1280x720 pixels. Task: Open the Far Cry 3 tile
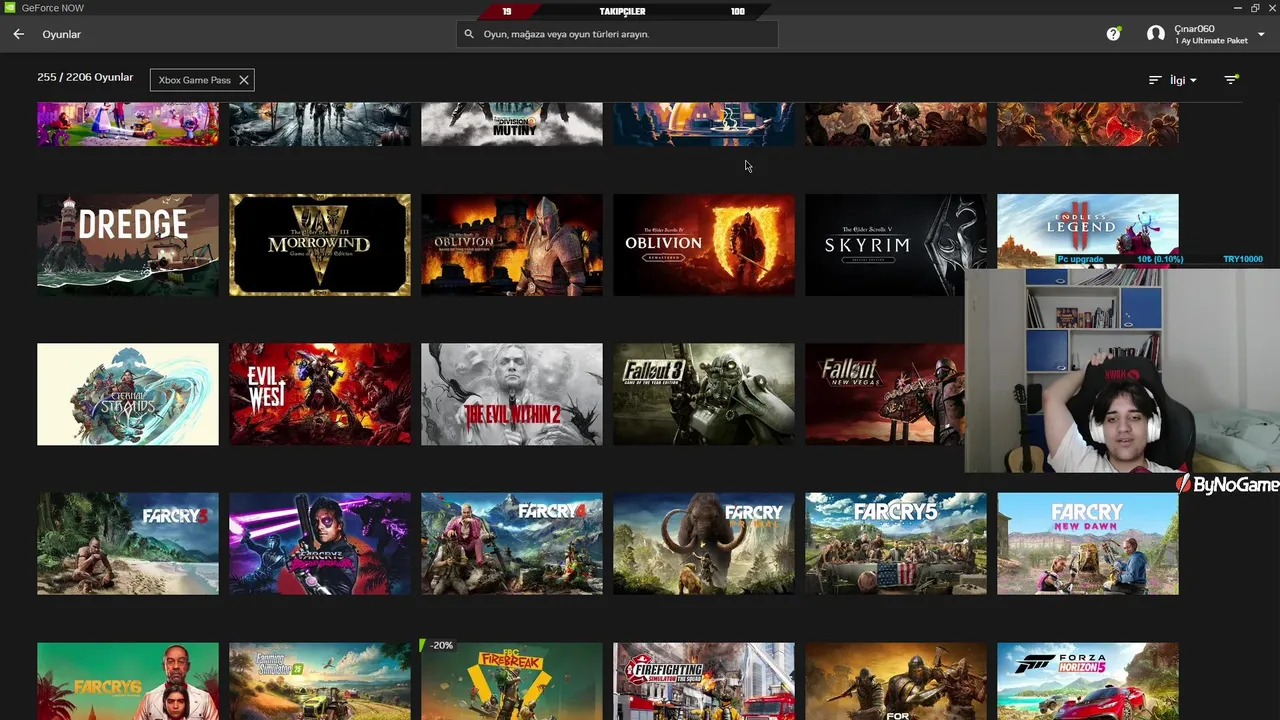tap(128, 544)
